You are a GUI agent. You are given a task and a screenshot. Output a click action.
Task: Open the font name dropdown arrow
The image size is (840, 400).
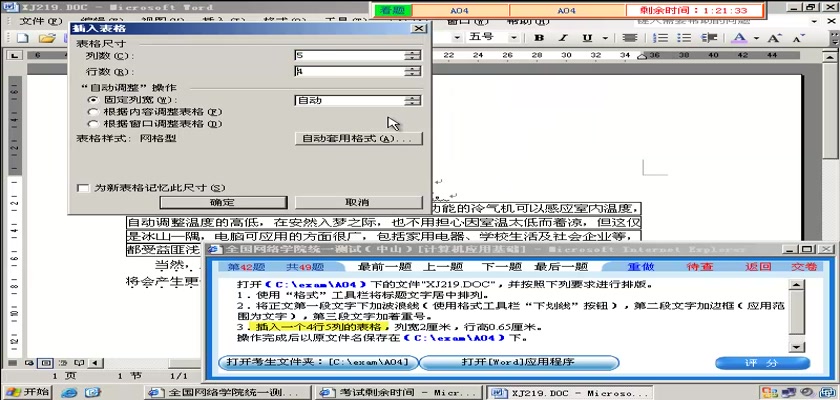click(x=457, y=38)
